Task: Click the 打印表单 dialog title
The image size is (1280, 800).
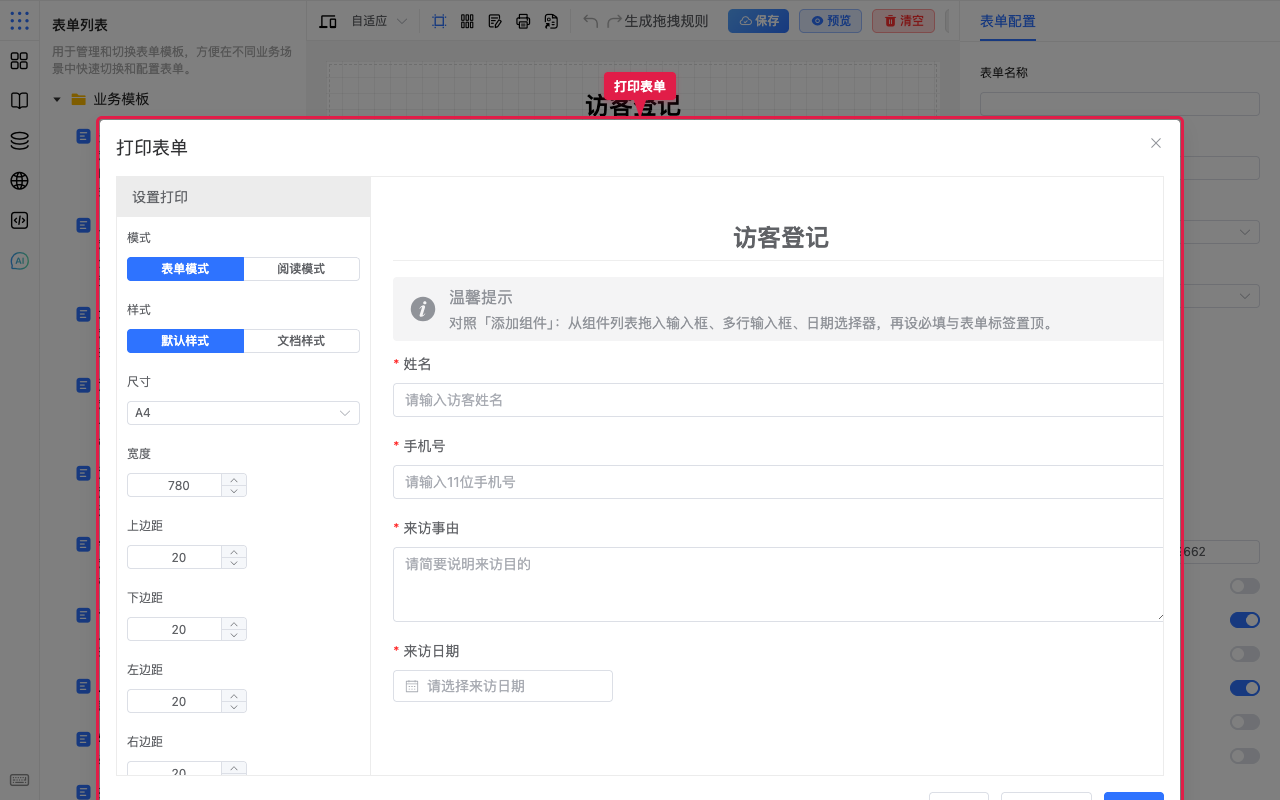Action: (152, 147)
